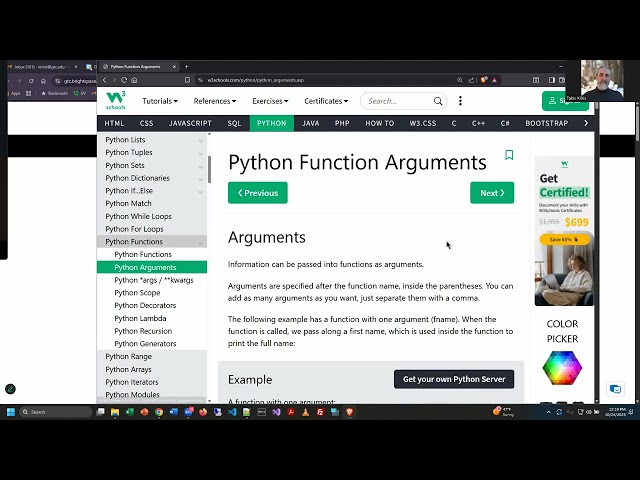The width and height of the screenshot is (640, 480).
Task: Click the Get Certified advertisement image
Action: click(x=564, y=231)
